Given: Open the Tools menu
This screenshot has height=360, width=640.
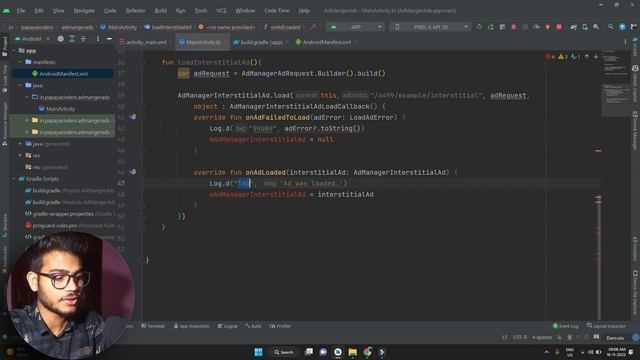Looking at the screenshot, I should (x=200, y=11).
